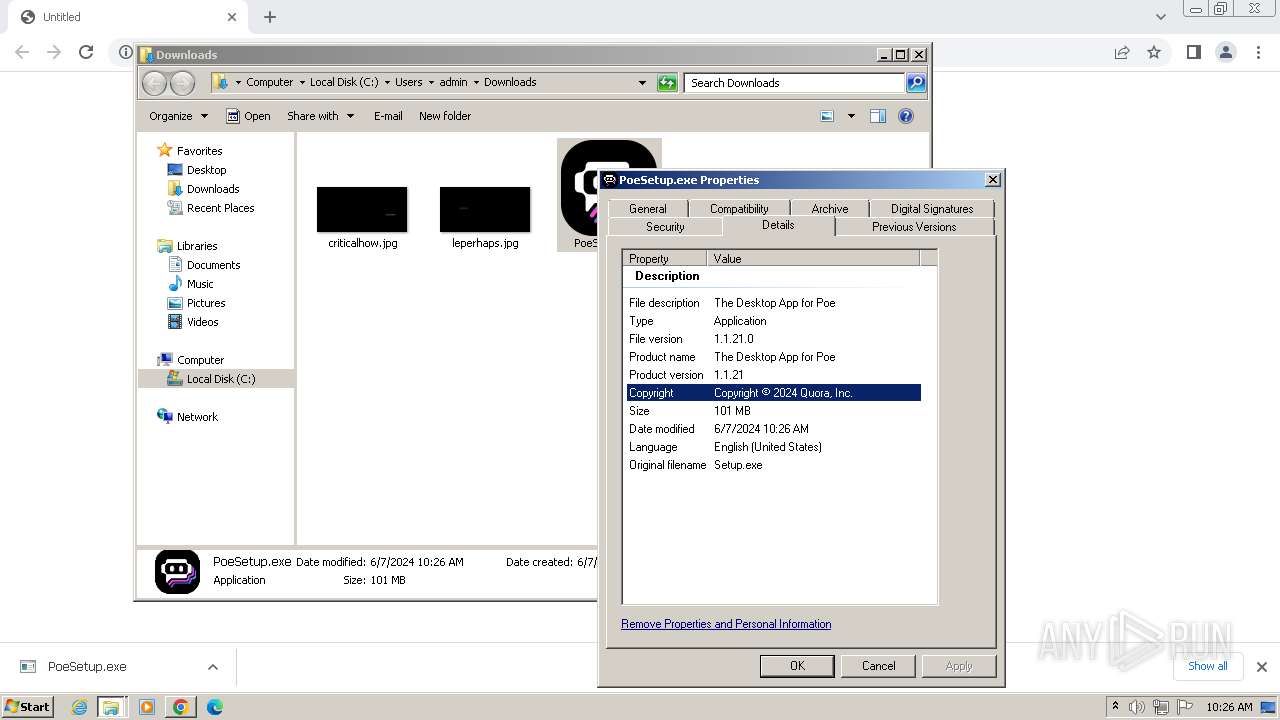Open the Chrome share icon
The width and height of the screenshot is (1280, 720).
click(x=1122, y=52)
